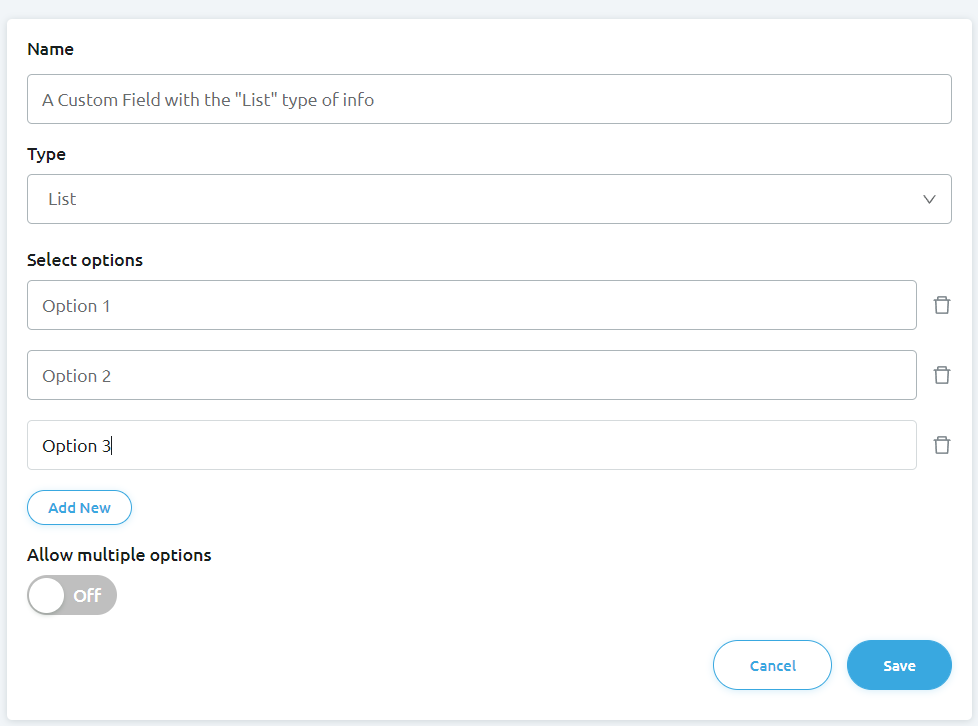Click the "Allow multiple options" label
The image size is (978, 726).
(x=119, y=555)
